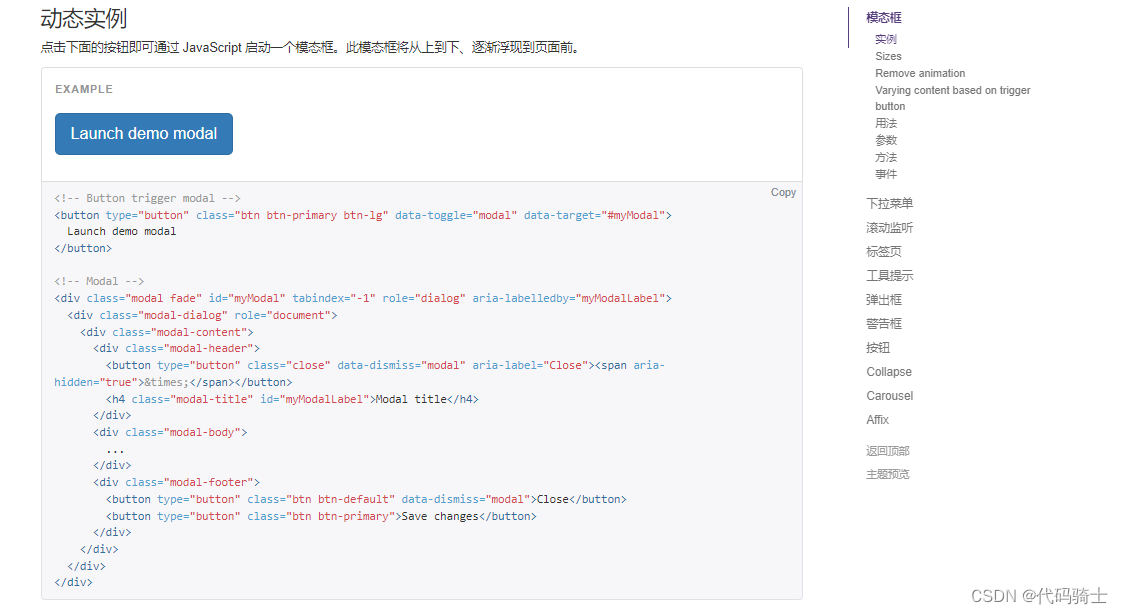This screenshot has width=1123, height=614.
Task: Navigate to Remove animation section
Action: [x=920, y=73]
